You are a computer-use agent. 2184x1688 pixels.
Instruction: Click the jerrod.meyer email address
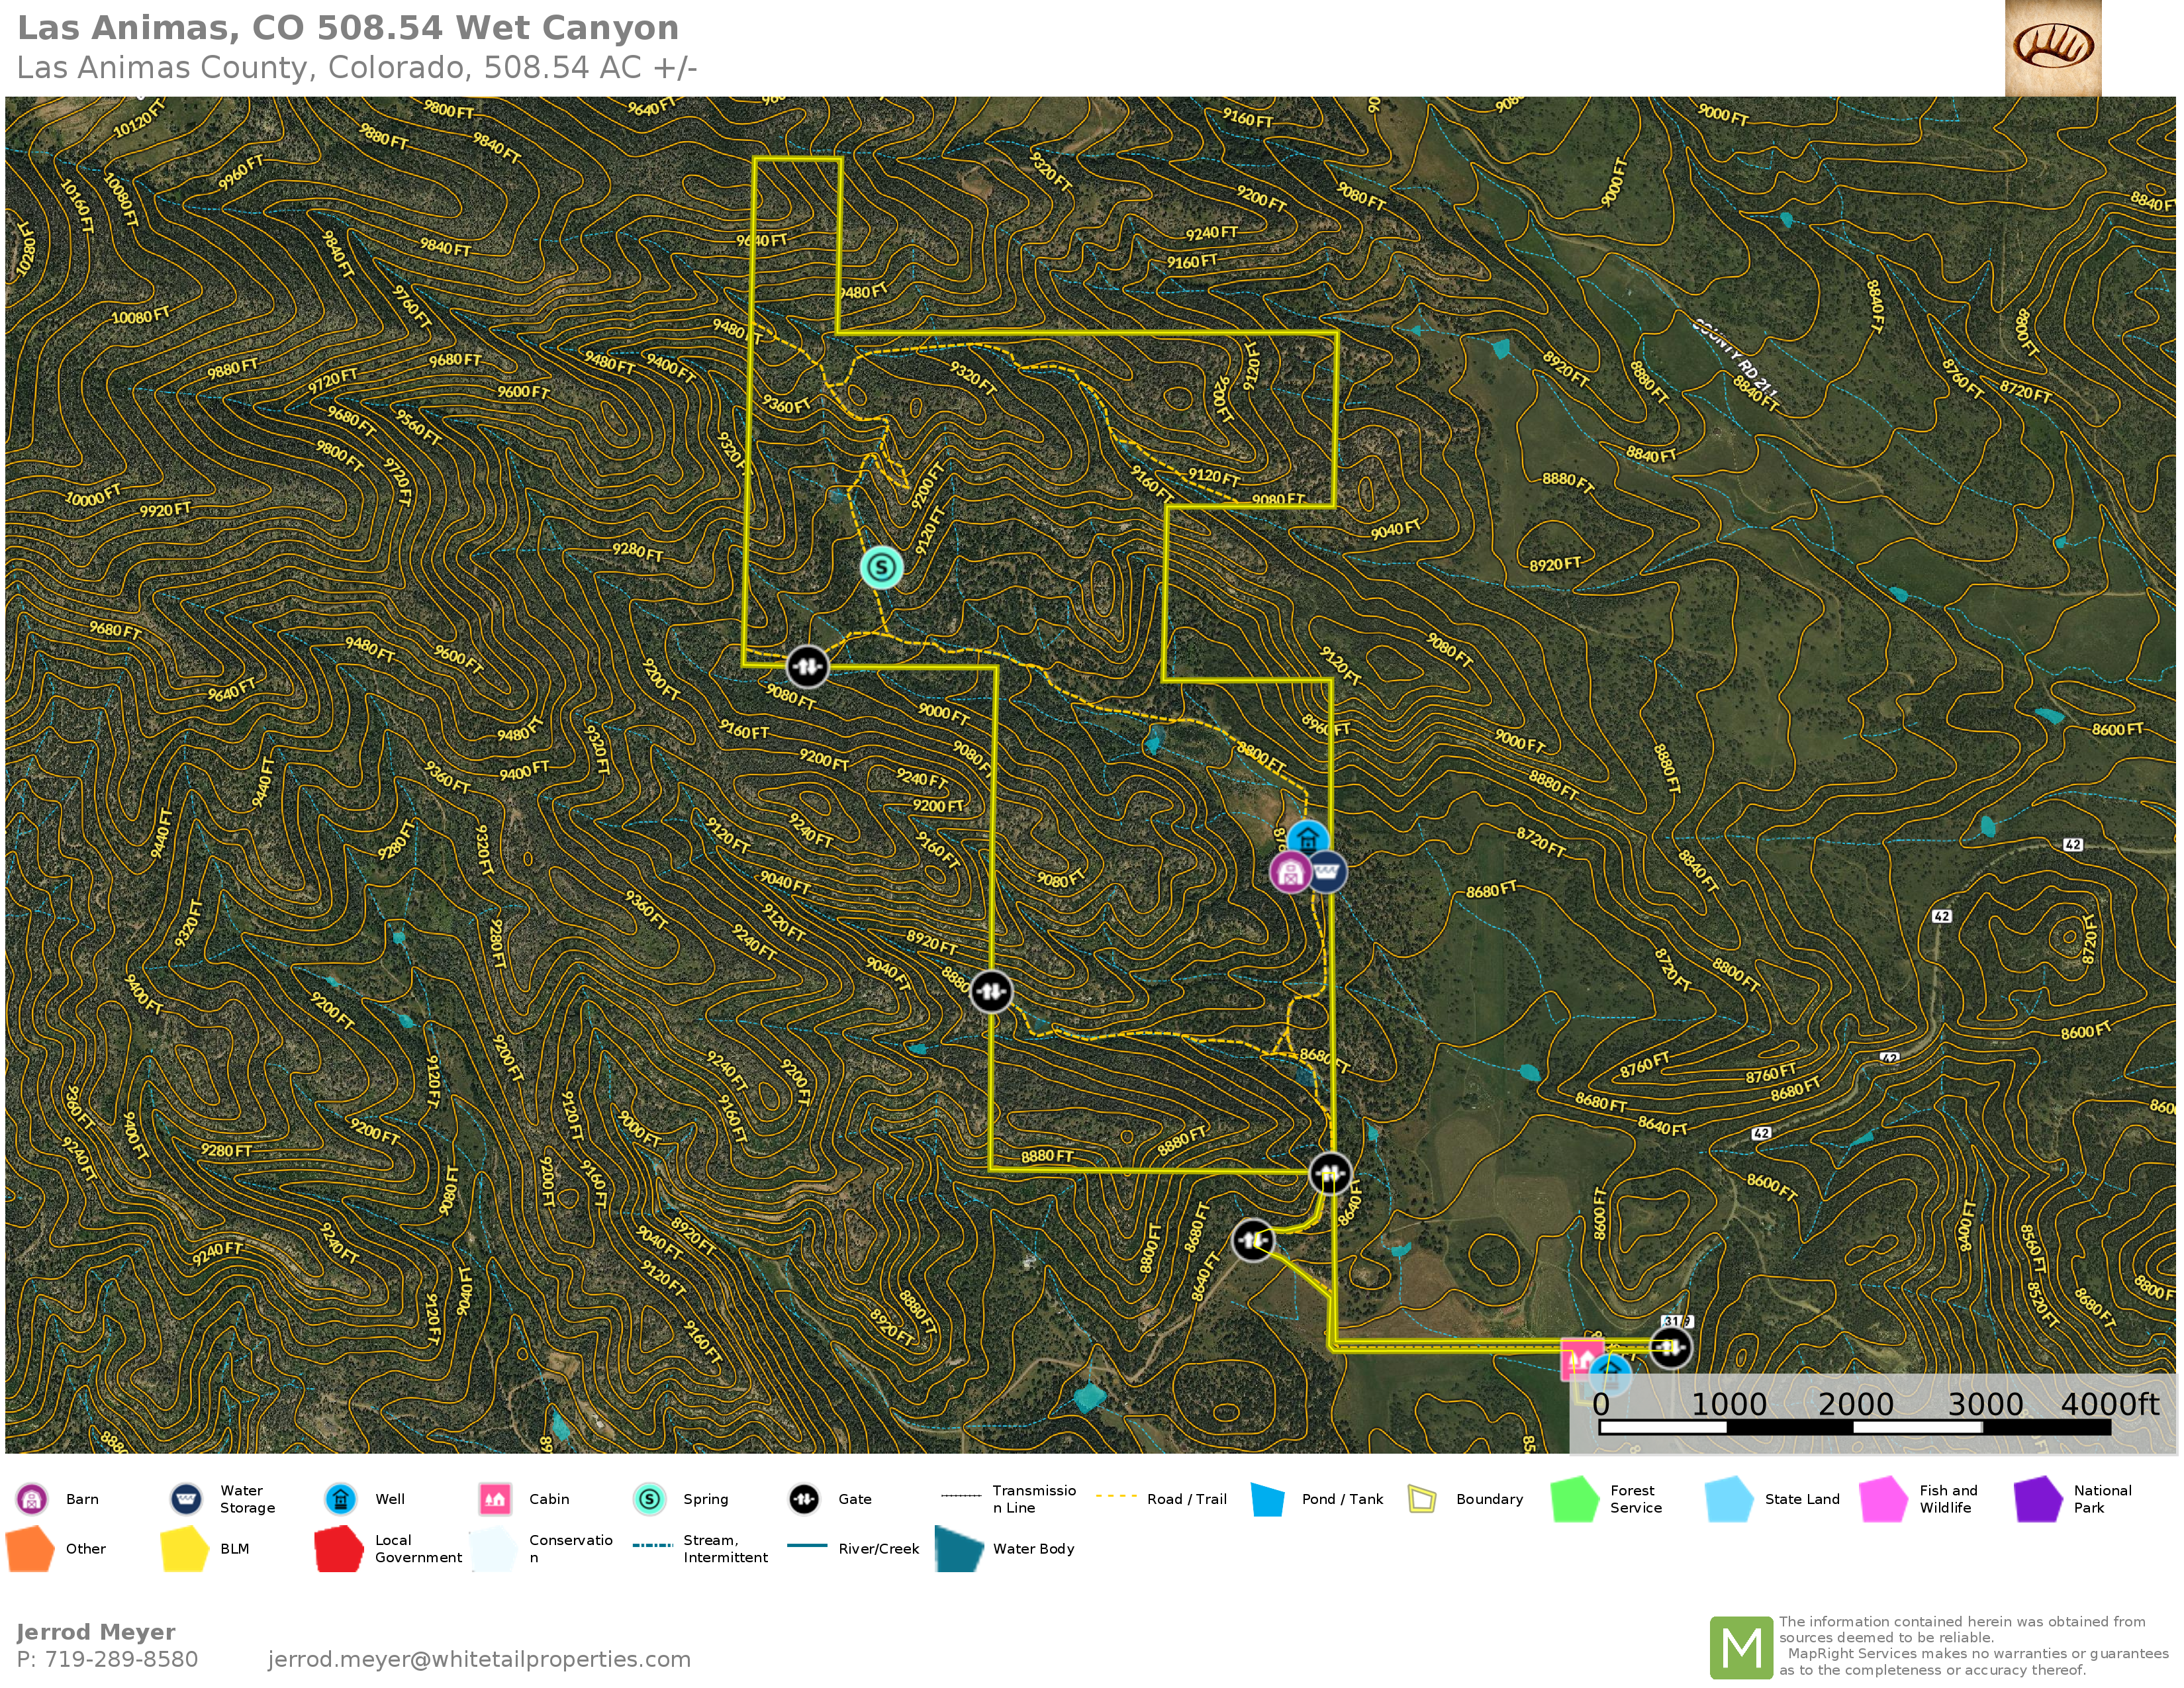point(479,1660)
